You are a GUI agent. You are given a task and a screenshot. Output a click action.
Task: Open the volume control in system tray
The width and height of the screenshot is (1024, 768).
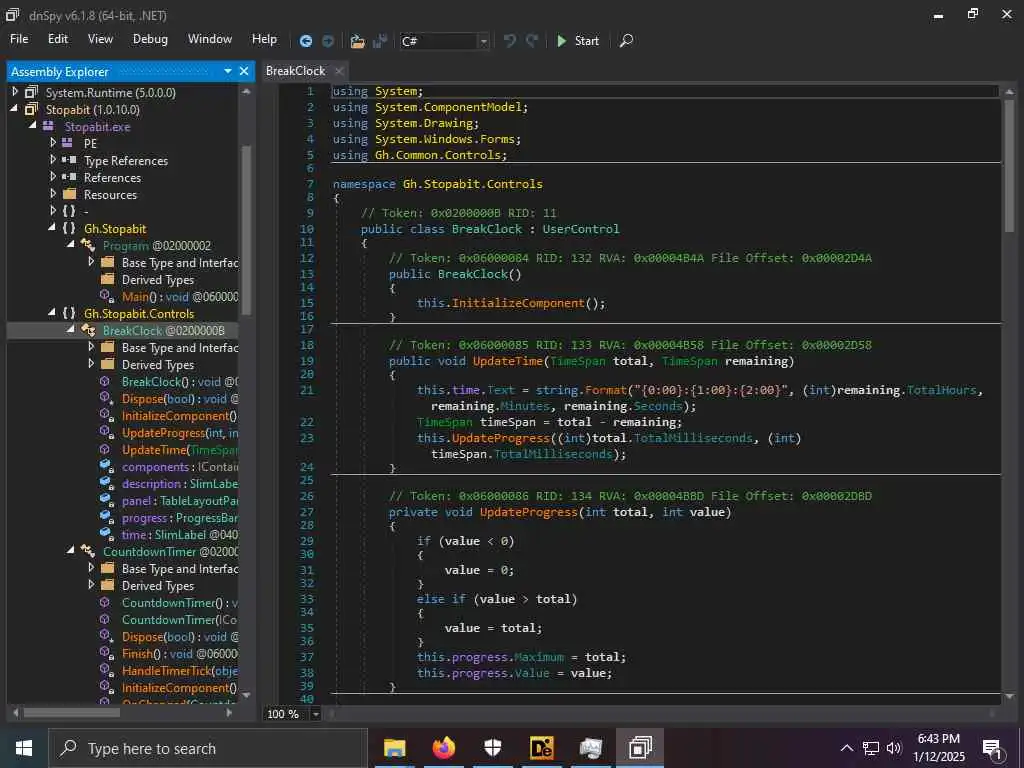894,748
